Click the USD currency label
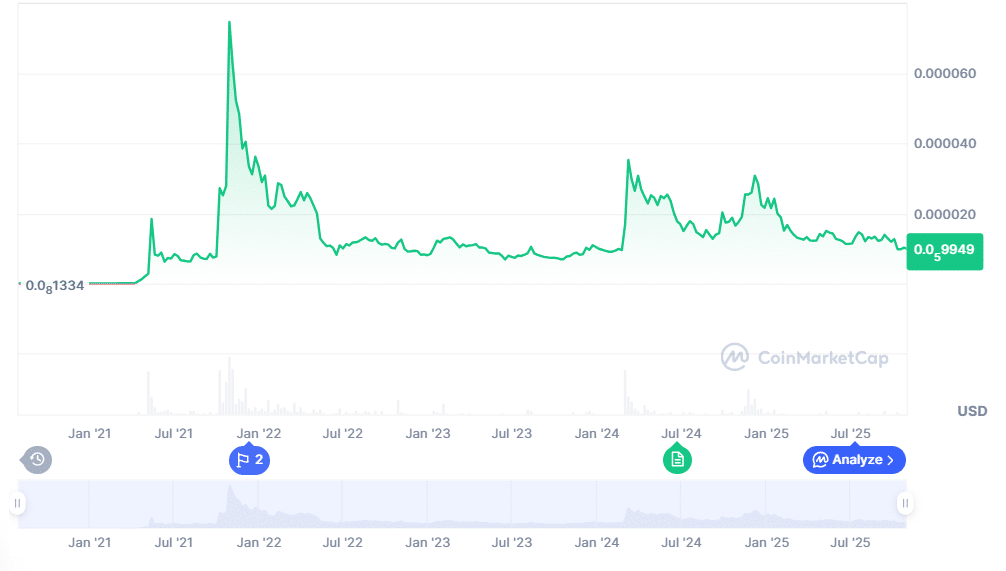Viewport: 1006px width, 571px height. (x=971, y=411)
